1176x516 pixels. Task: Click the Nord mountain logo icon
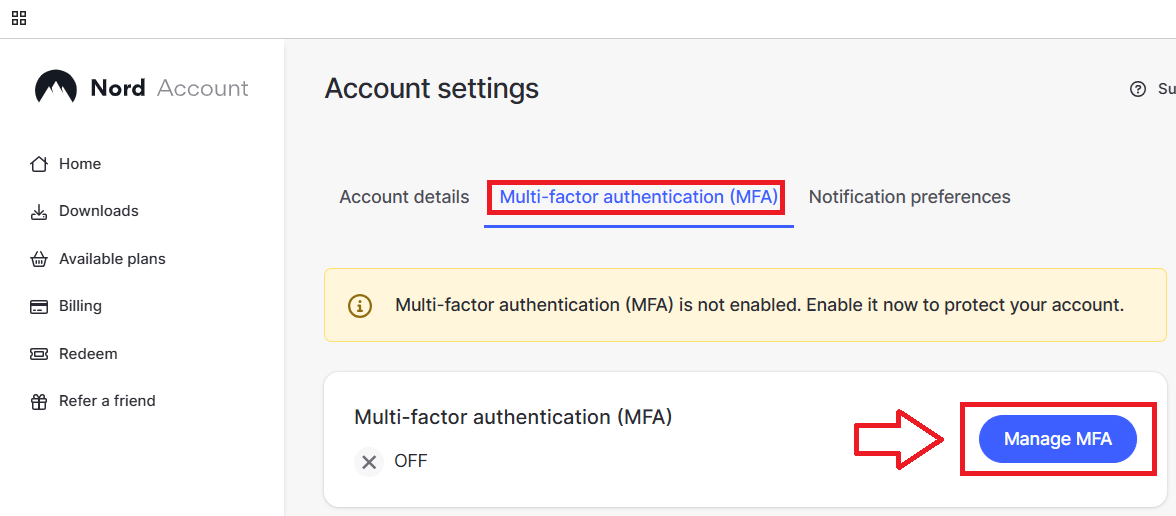(x=56, y=88)
